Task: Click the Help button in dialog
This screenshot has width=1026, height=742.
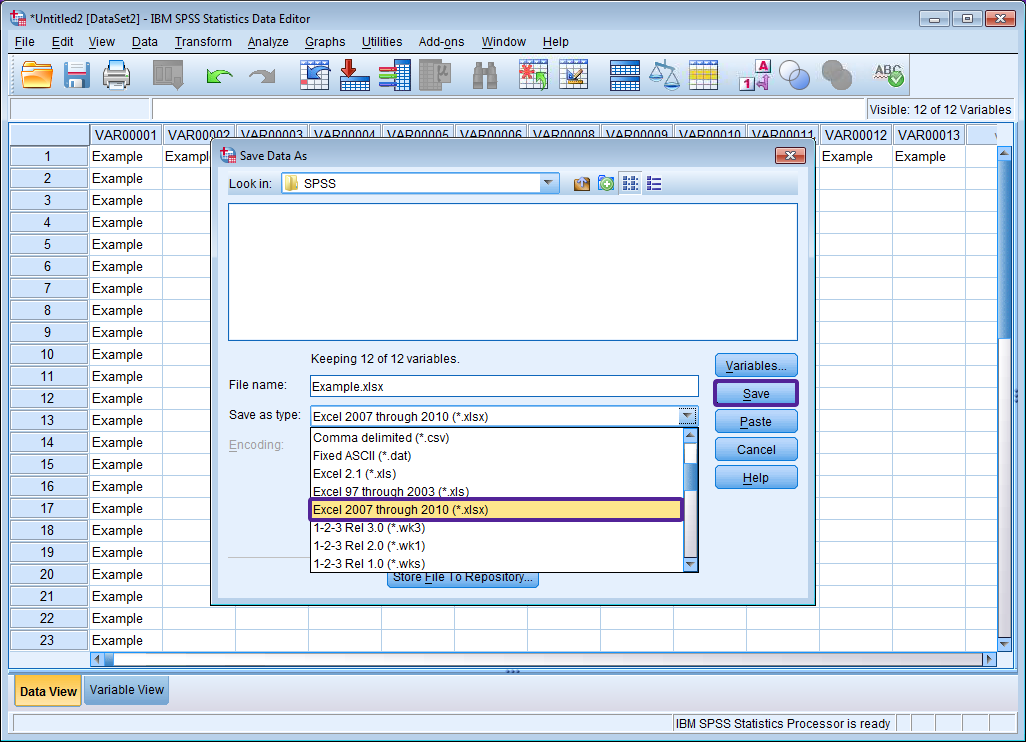Action: pyautogui.click(x=756, y=478)
